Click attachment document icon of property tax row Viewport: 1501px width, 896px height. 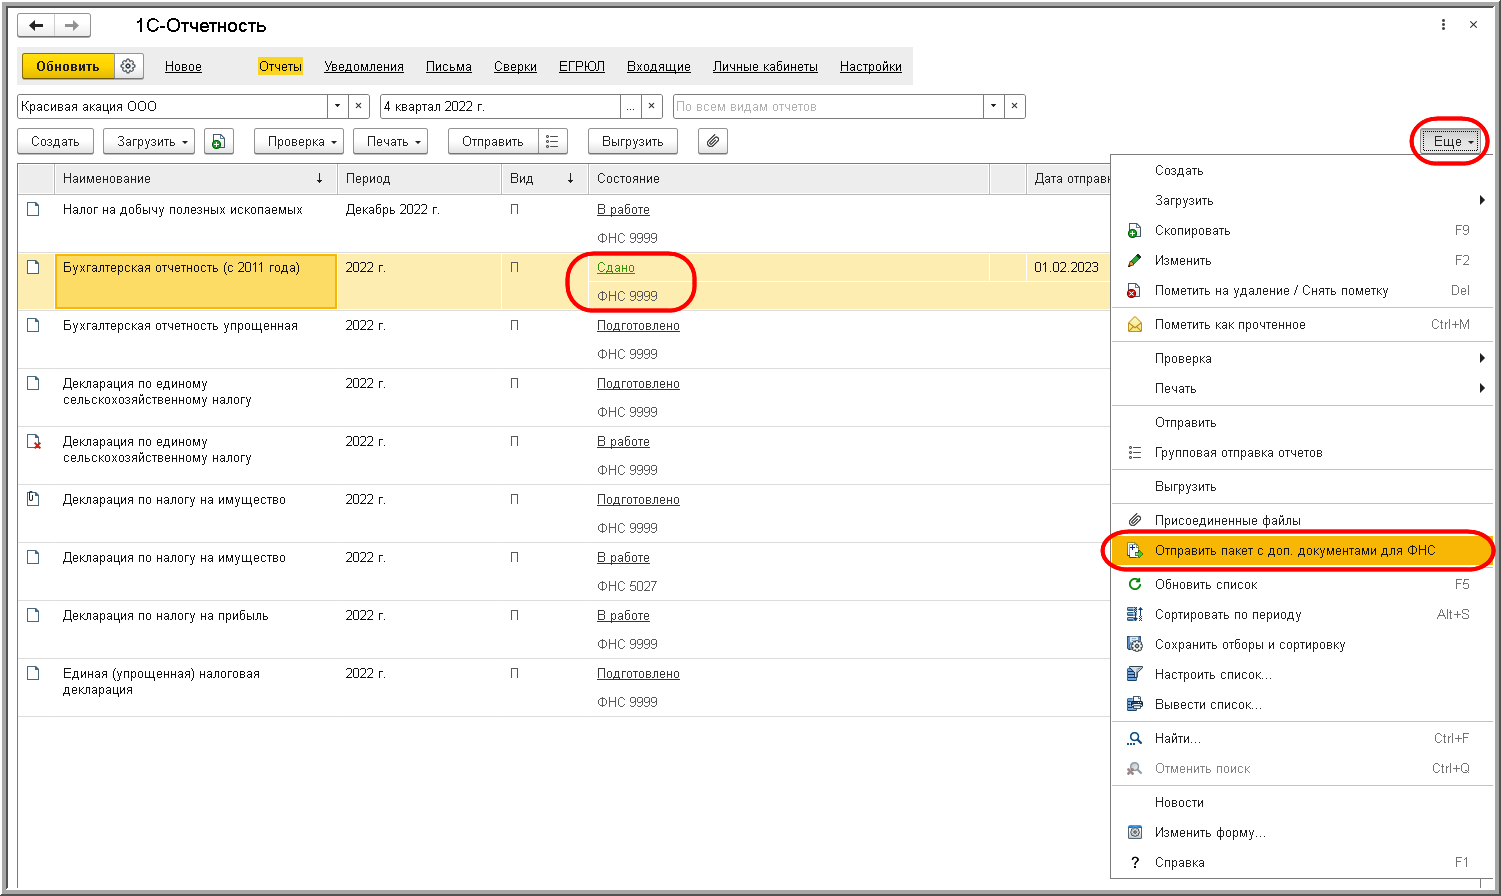click(33, 500)
